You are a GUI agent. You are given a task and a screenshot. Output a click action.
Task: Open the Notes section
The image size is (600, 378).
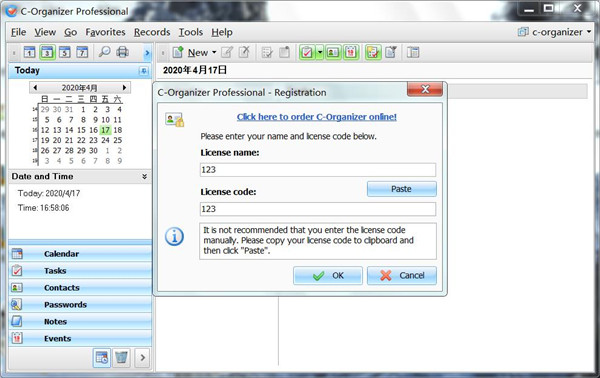tap(80, 321)
